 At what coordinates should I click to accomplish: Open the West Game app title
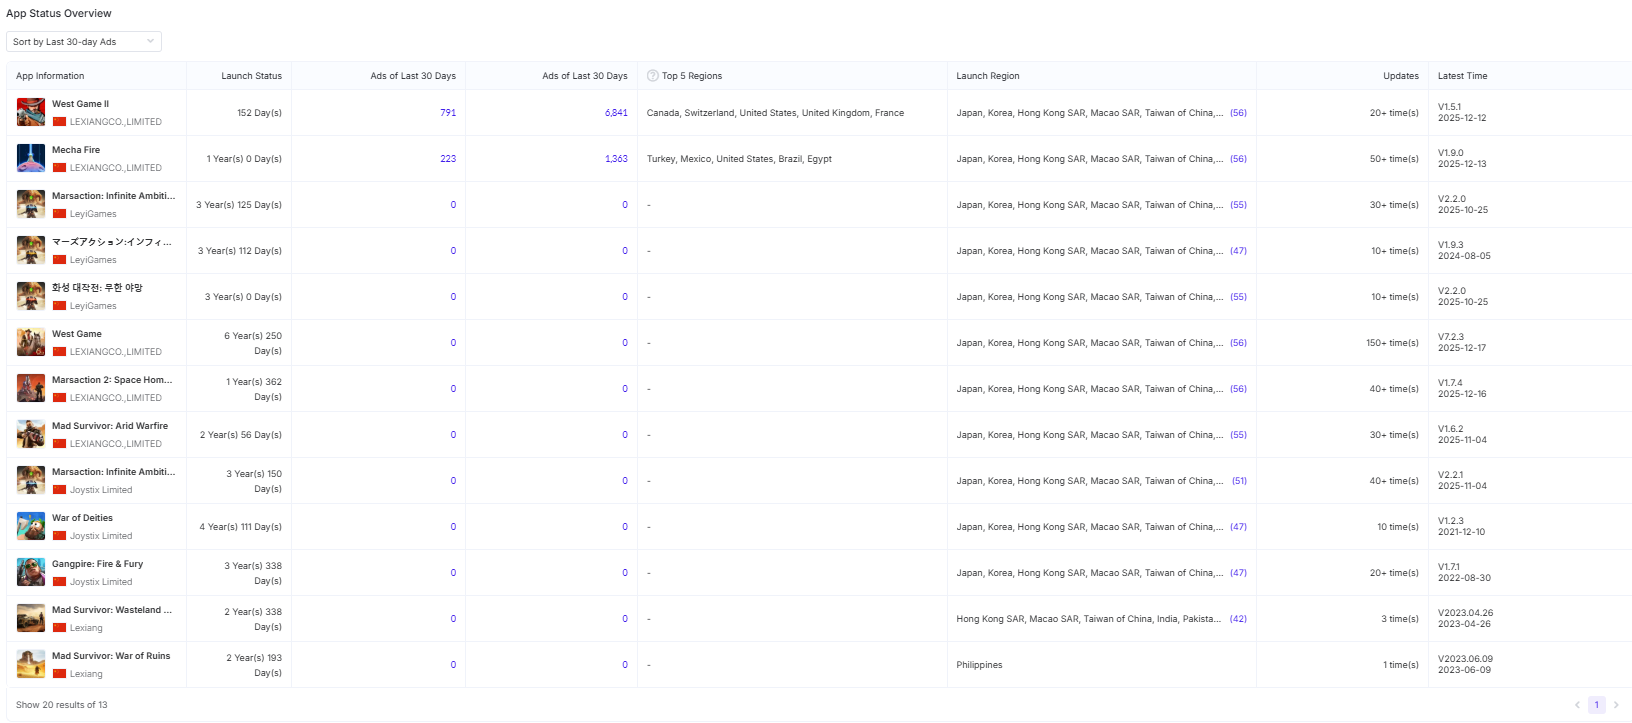(x=77, y=334)
